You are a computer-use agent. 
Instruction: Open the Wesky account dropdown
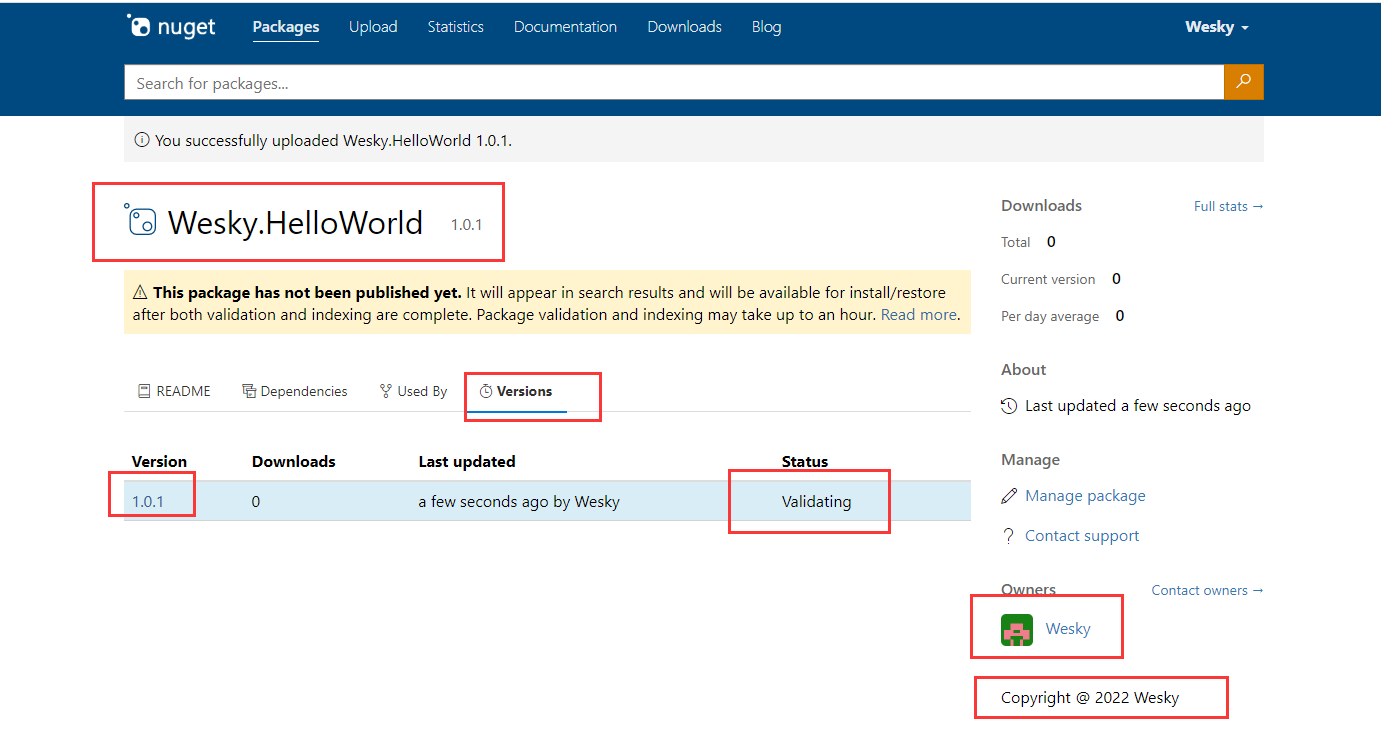[x=1217, y=27]
